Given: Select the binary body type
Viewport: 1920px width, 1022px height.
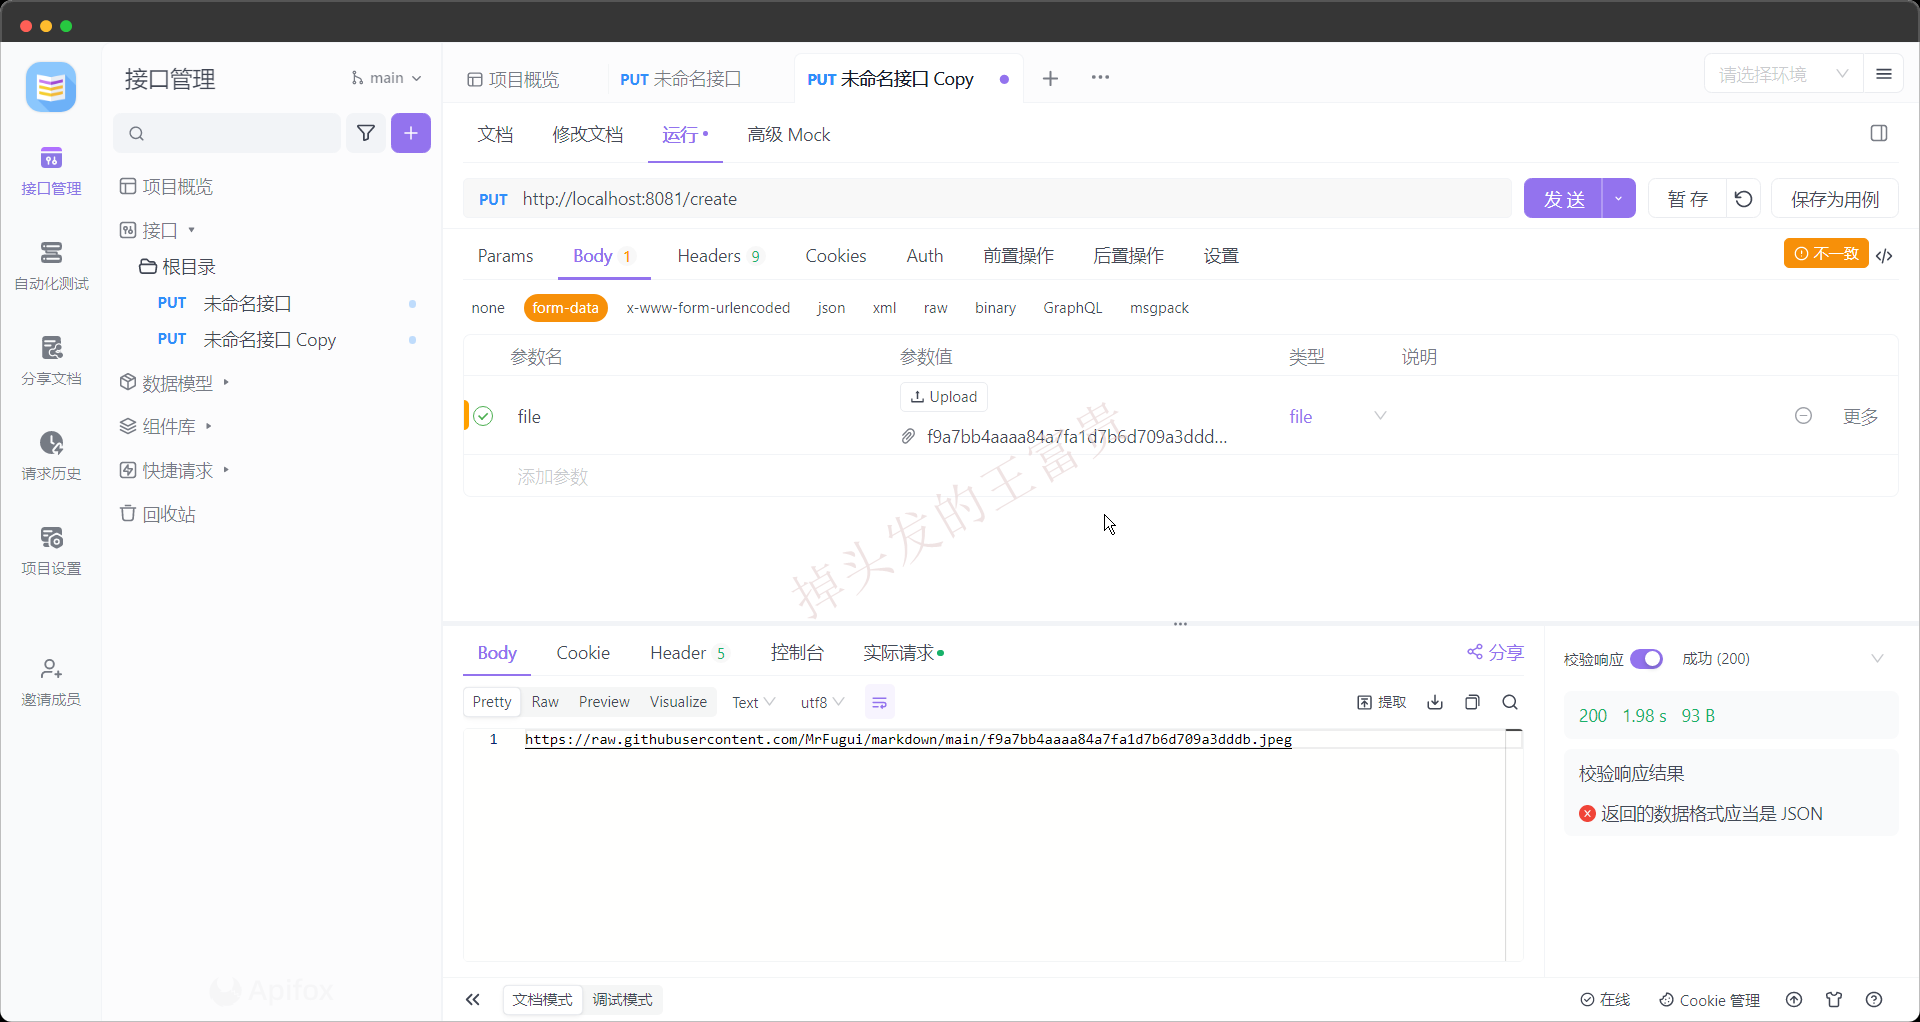Looking at the screenshot, I should tap(995, 308).
